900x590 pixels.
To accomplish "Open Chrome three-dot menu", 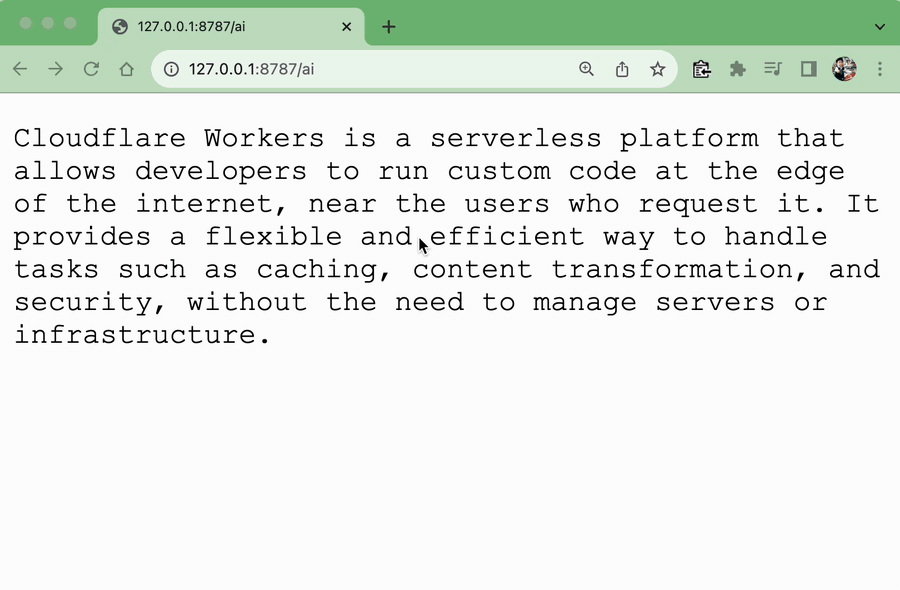I will pyautogui.click(x=880, y=69).
